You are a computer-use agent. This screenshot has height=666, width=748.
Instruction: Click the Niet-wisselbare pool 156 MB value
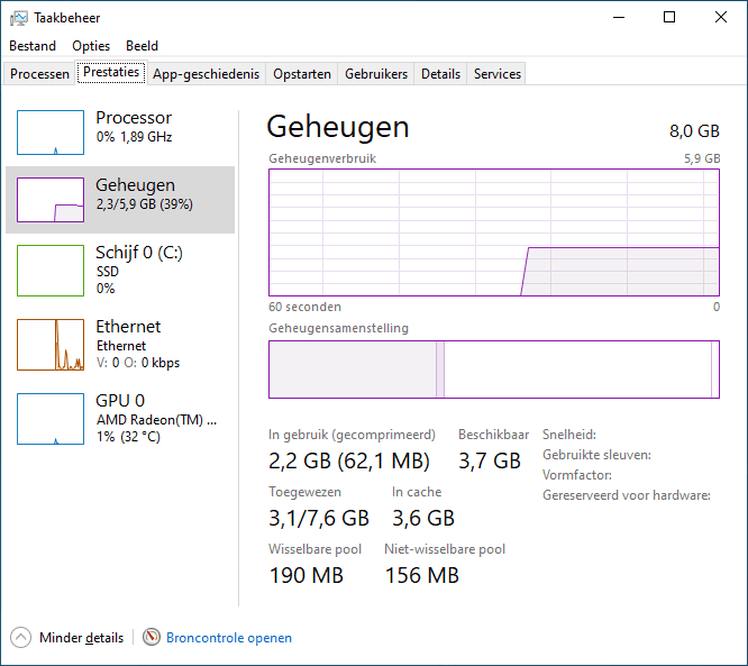coord(422,575)
